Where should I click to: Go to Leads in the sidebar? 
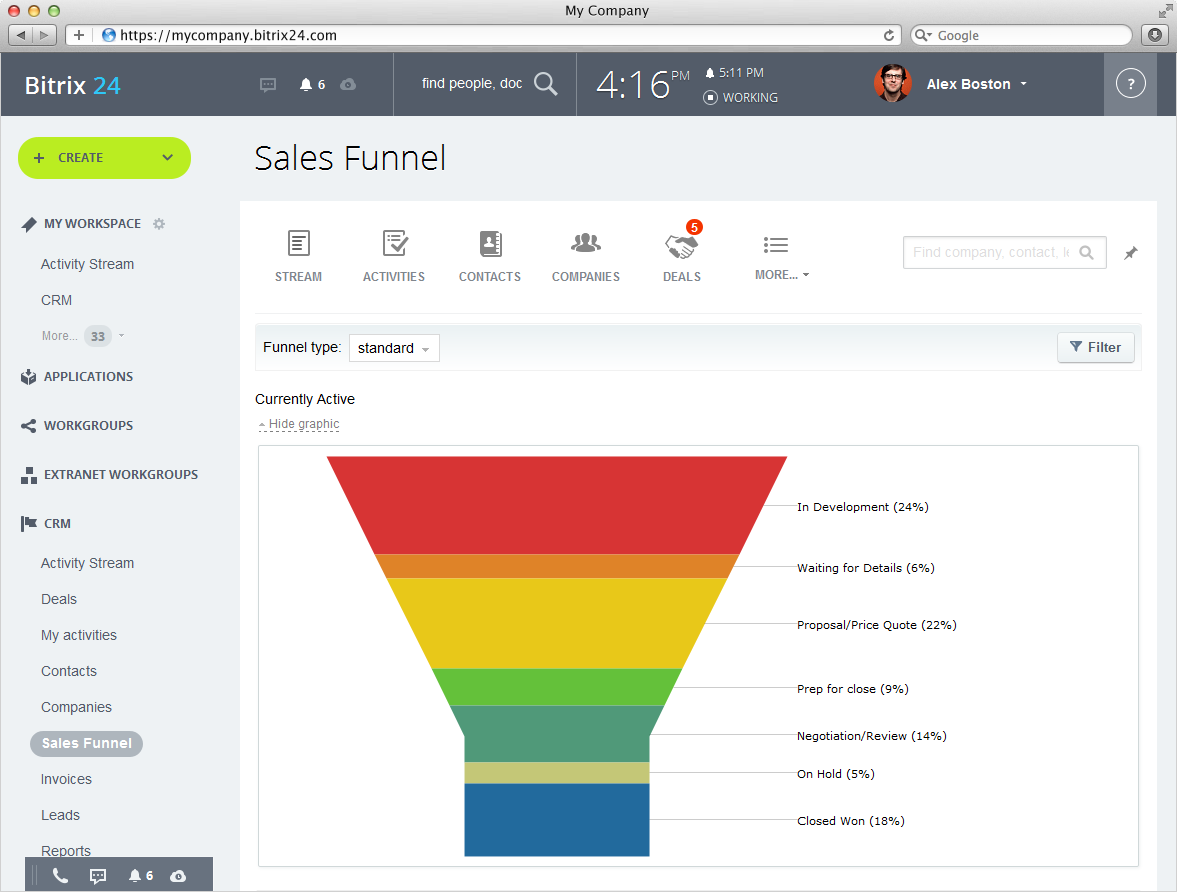(60, 815)
